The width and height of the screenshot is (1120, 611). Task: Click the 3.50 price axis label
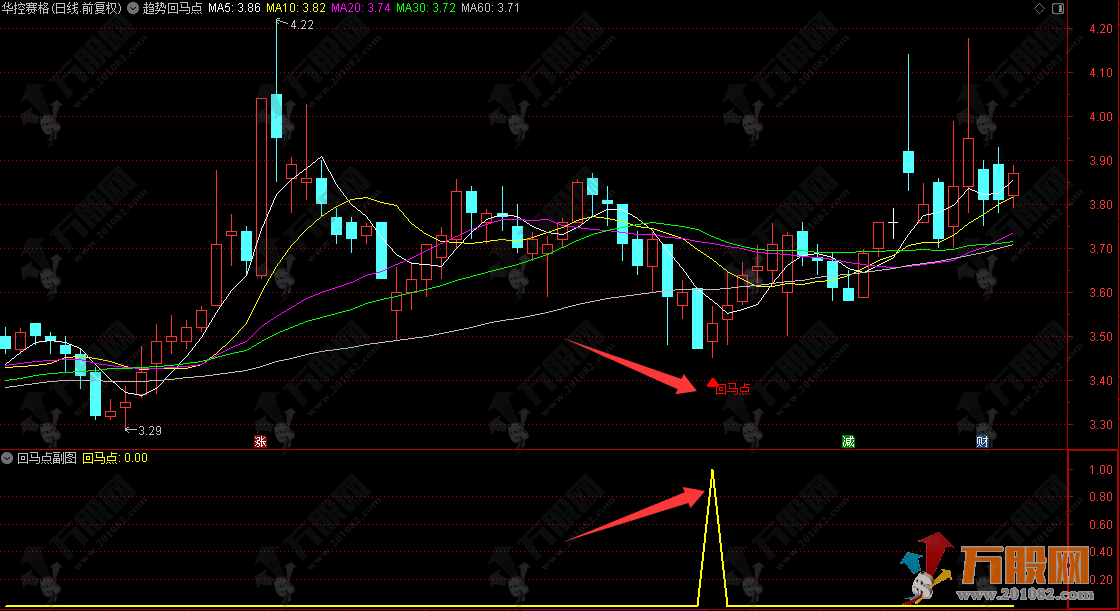(x=1101, y=337)
